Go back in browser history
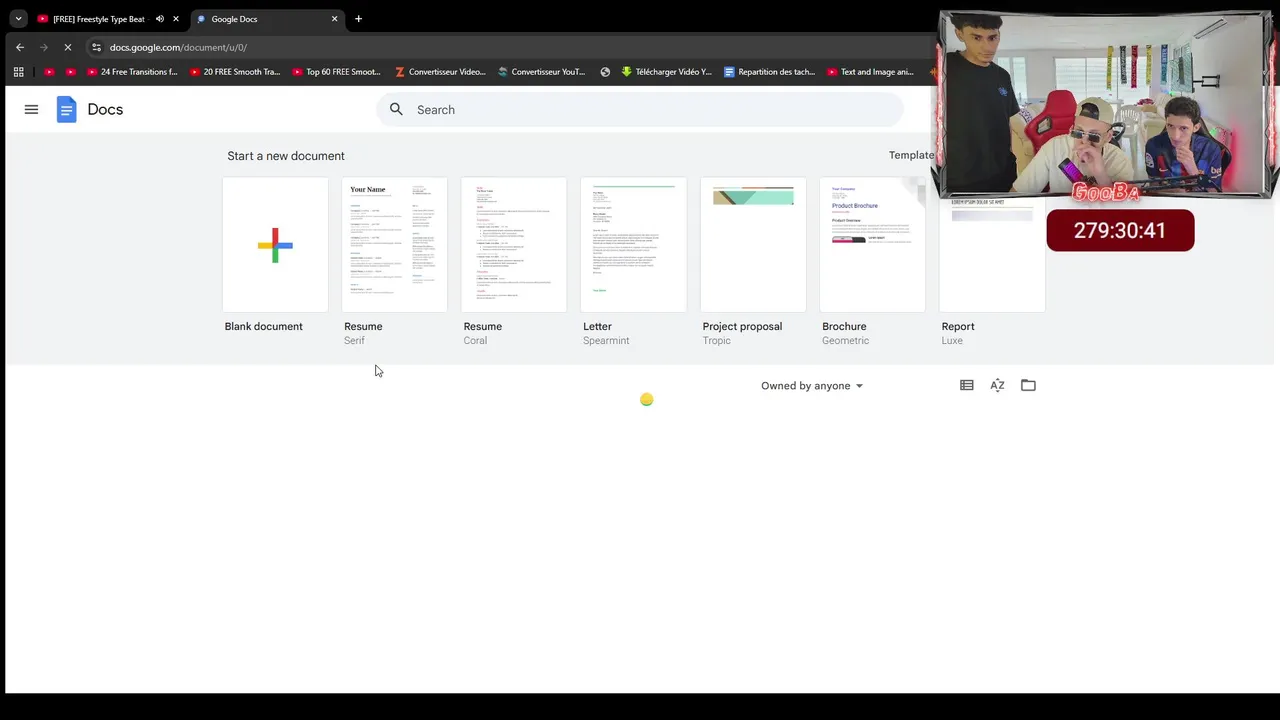Viewport: 1280px width, 720px height. (20, 47)
